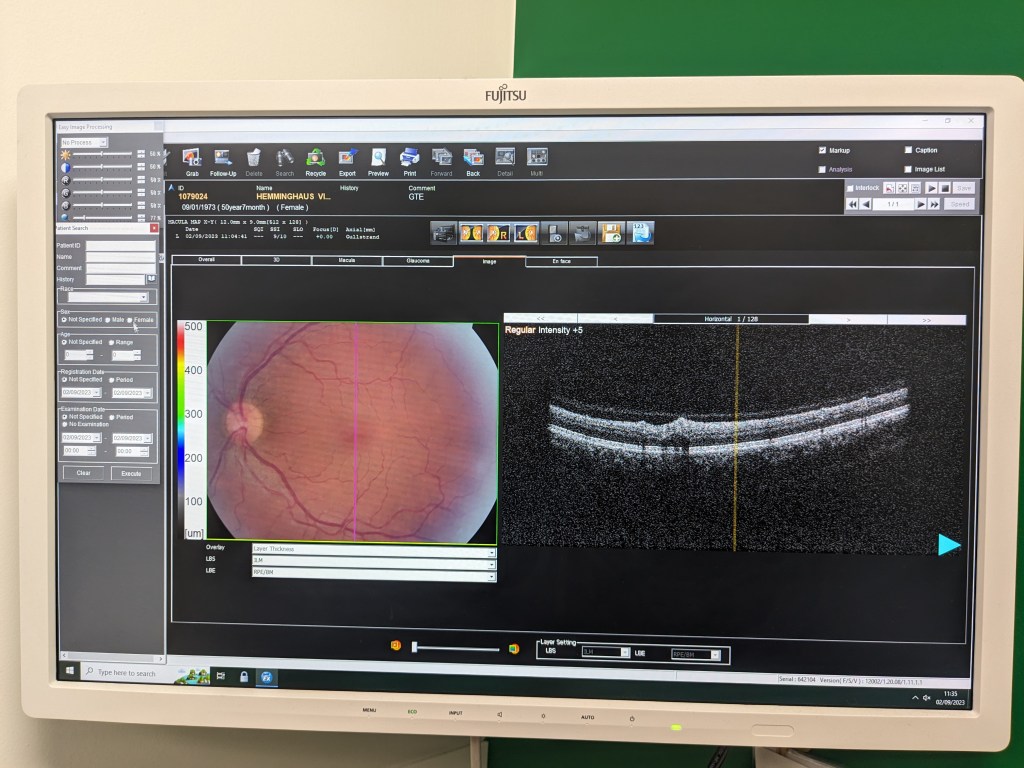Open the Follow-Up tool

[223, 158]
